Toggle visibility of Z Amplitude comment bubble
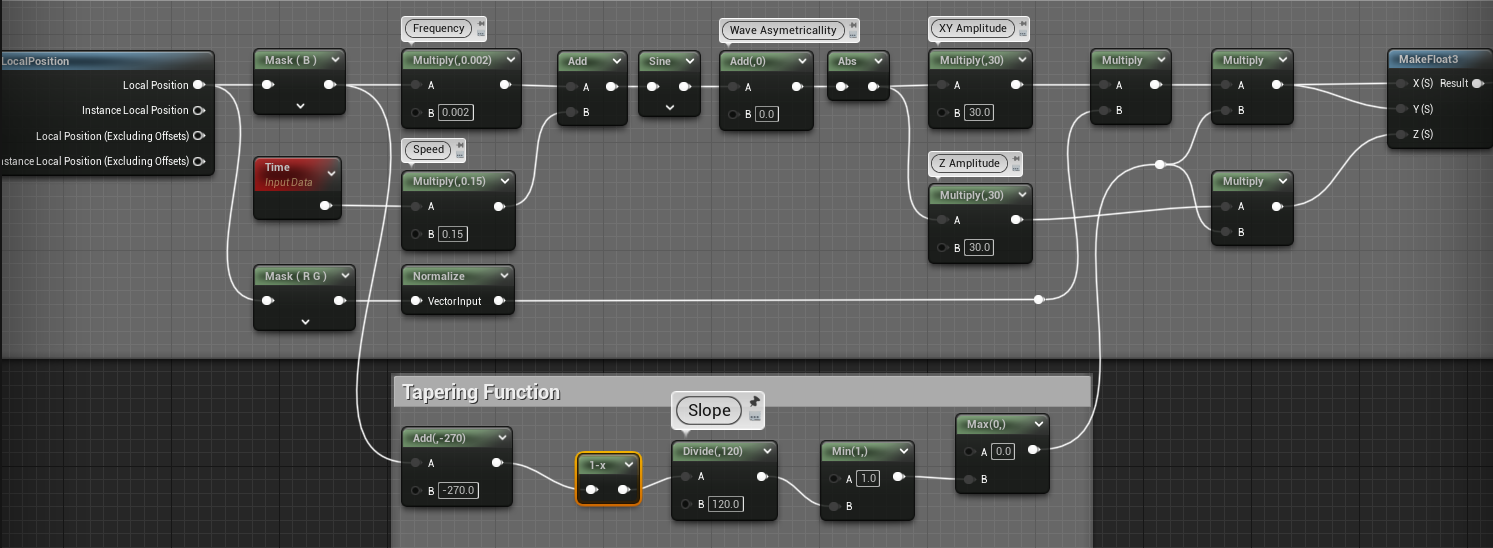 coord(1016,168)
